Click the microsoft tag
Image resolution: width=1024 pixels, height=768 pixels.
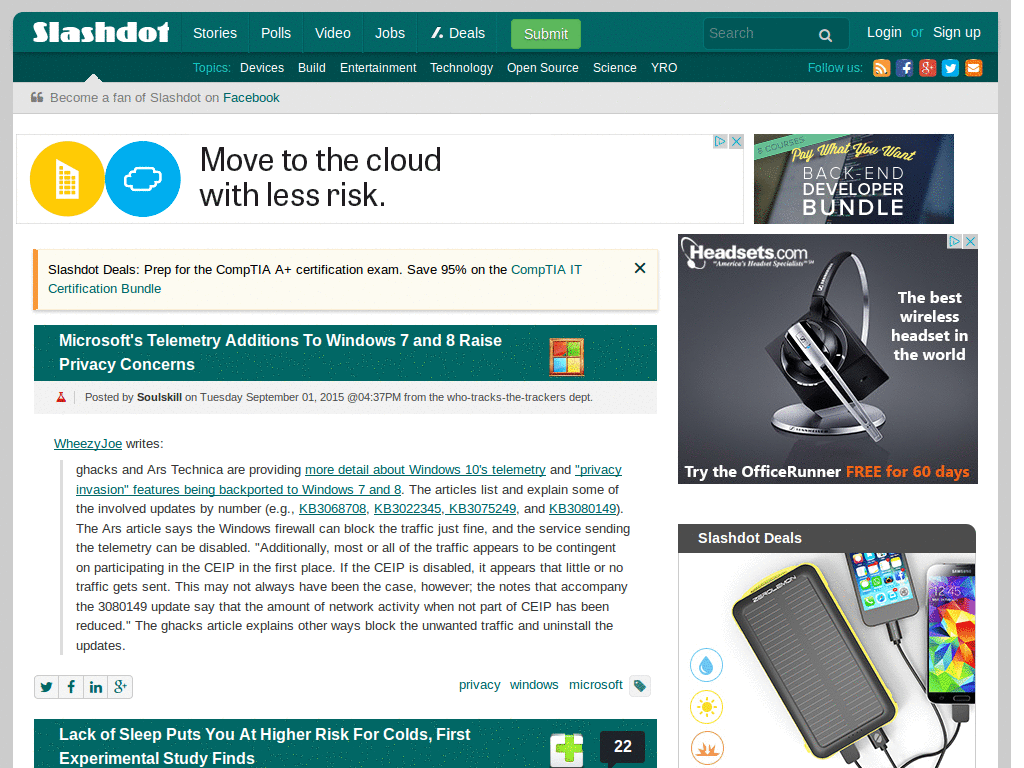pos(596,685)
